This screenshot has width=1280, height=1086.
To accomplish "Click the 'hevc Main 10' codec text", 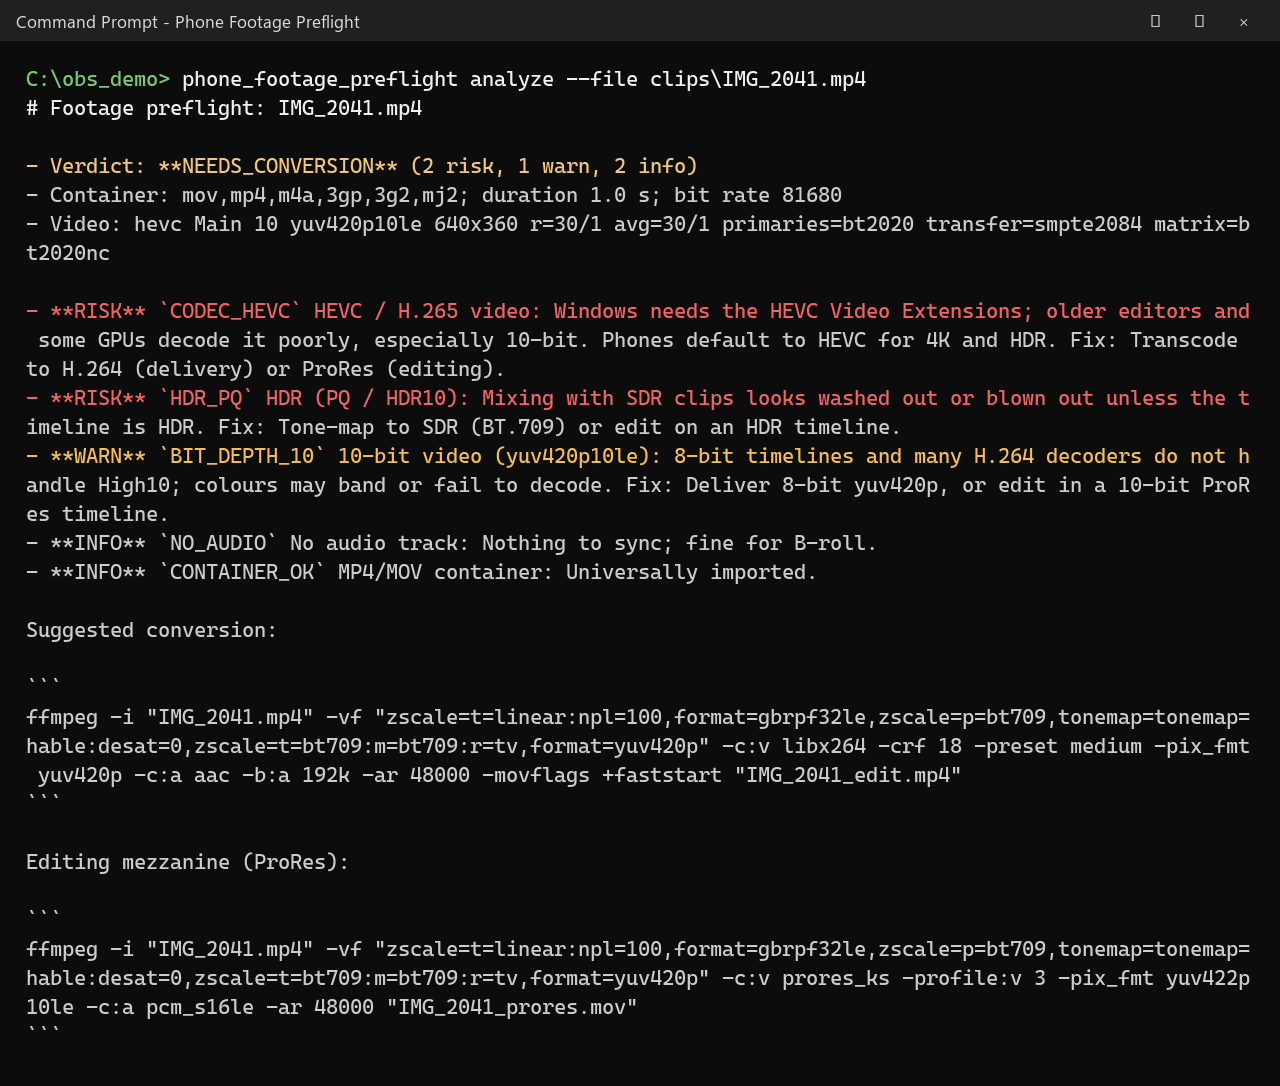I will [206, 224].
